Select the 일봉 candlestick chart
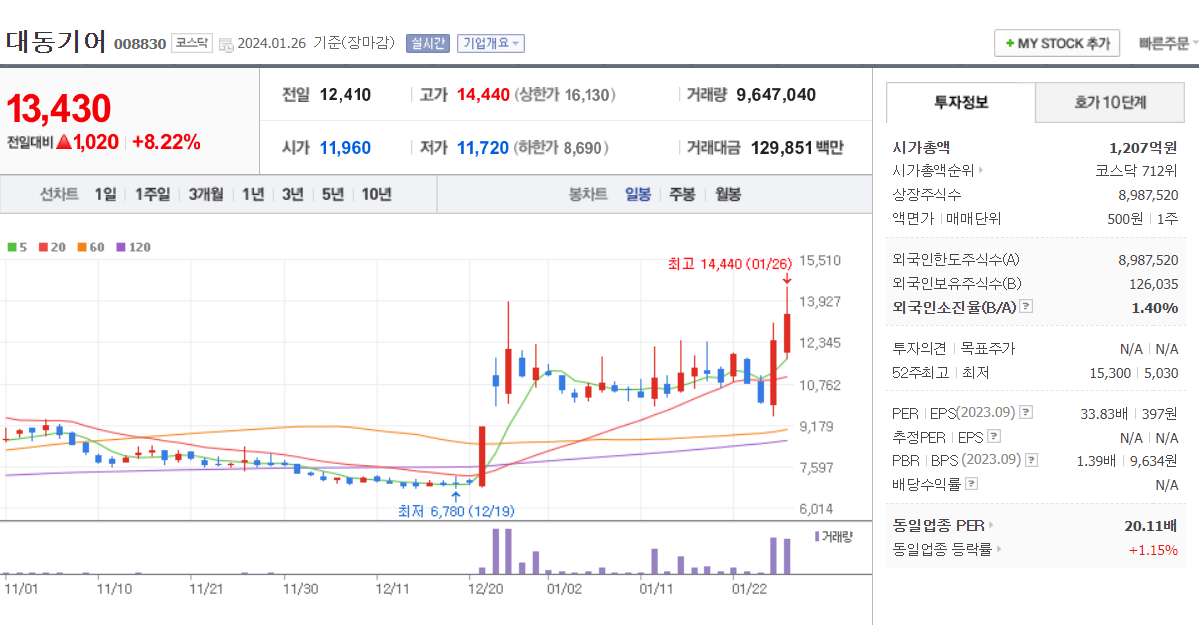1200x625 pixels. 638,194
